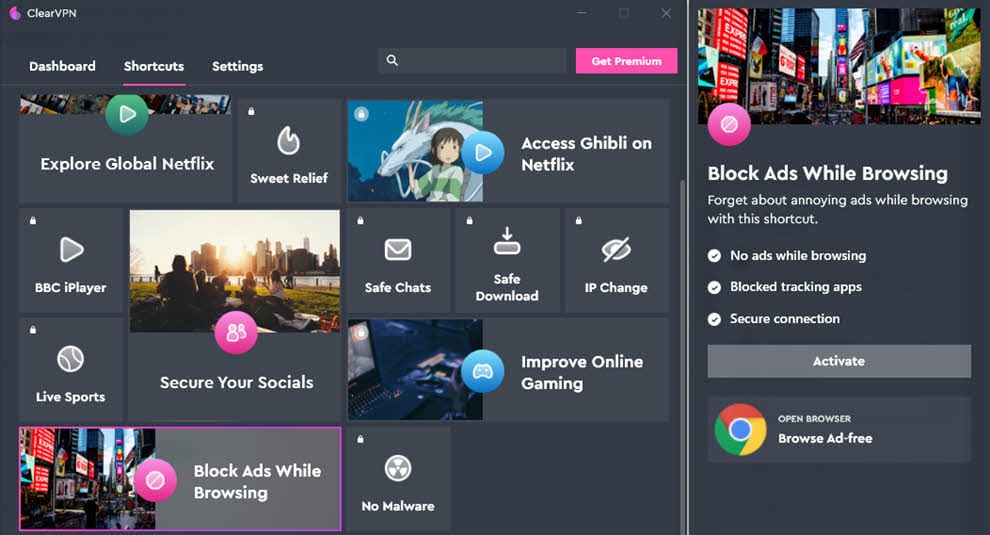Click the lock icon on Safe Download tile
The image size is (990, 535).
(470, 220)
